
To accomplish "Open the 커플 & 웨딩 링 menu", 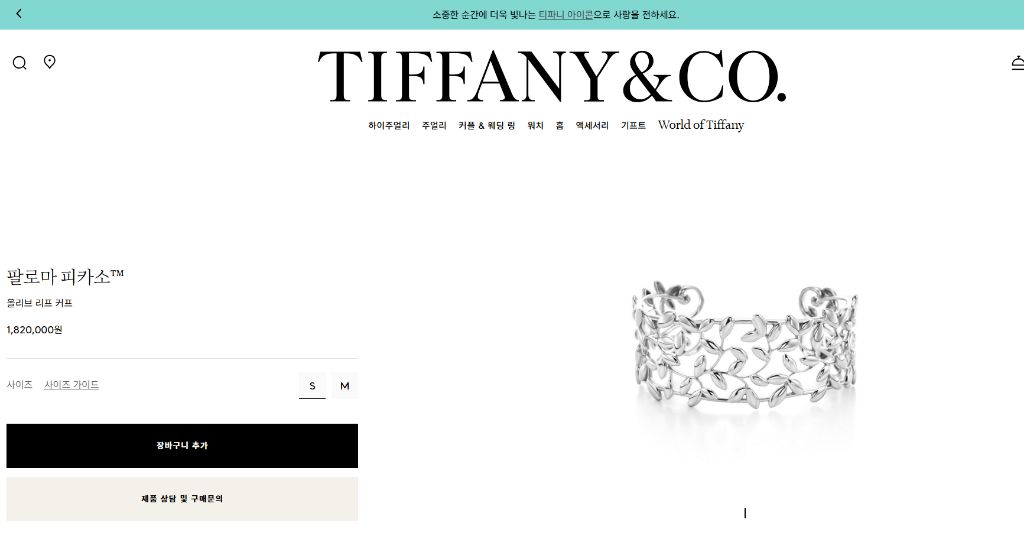I will (x=487, y=125).
